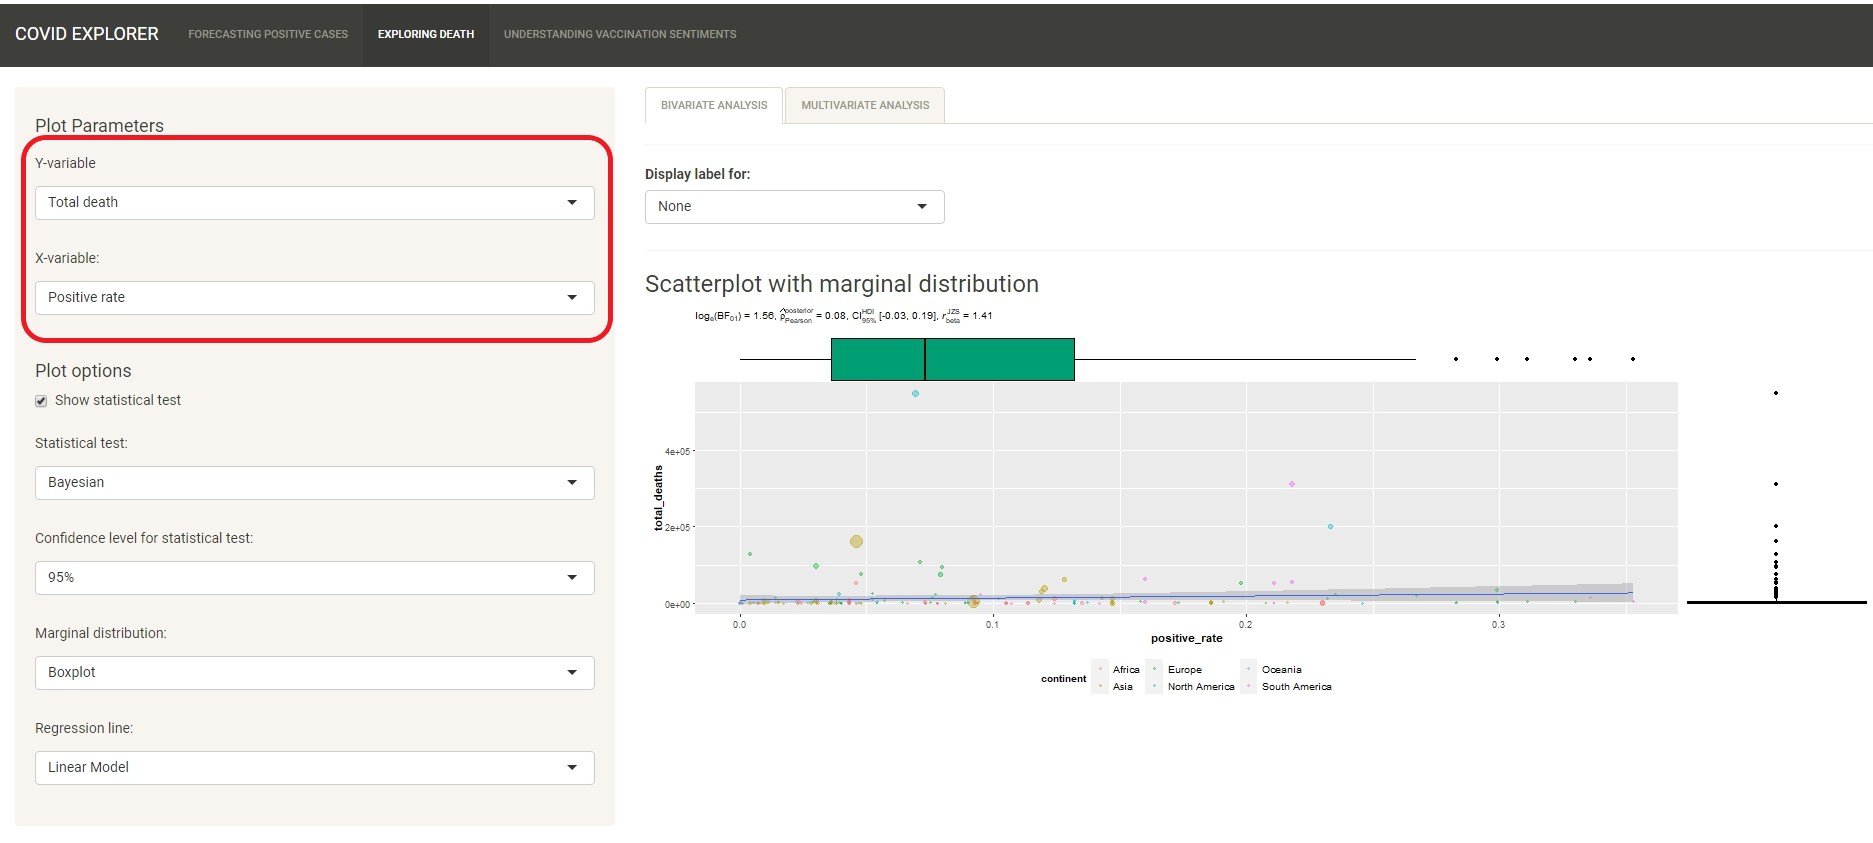
Task: Open Understanding Vaccination Sentiments in the navbar
Action: point(619,34)
